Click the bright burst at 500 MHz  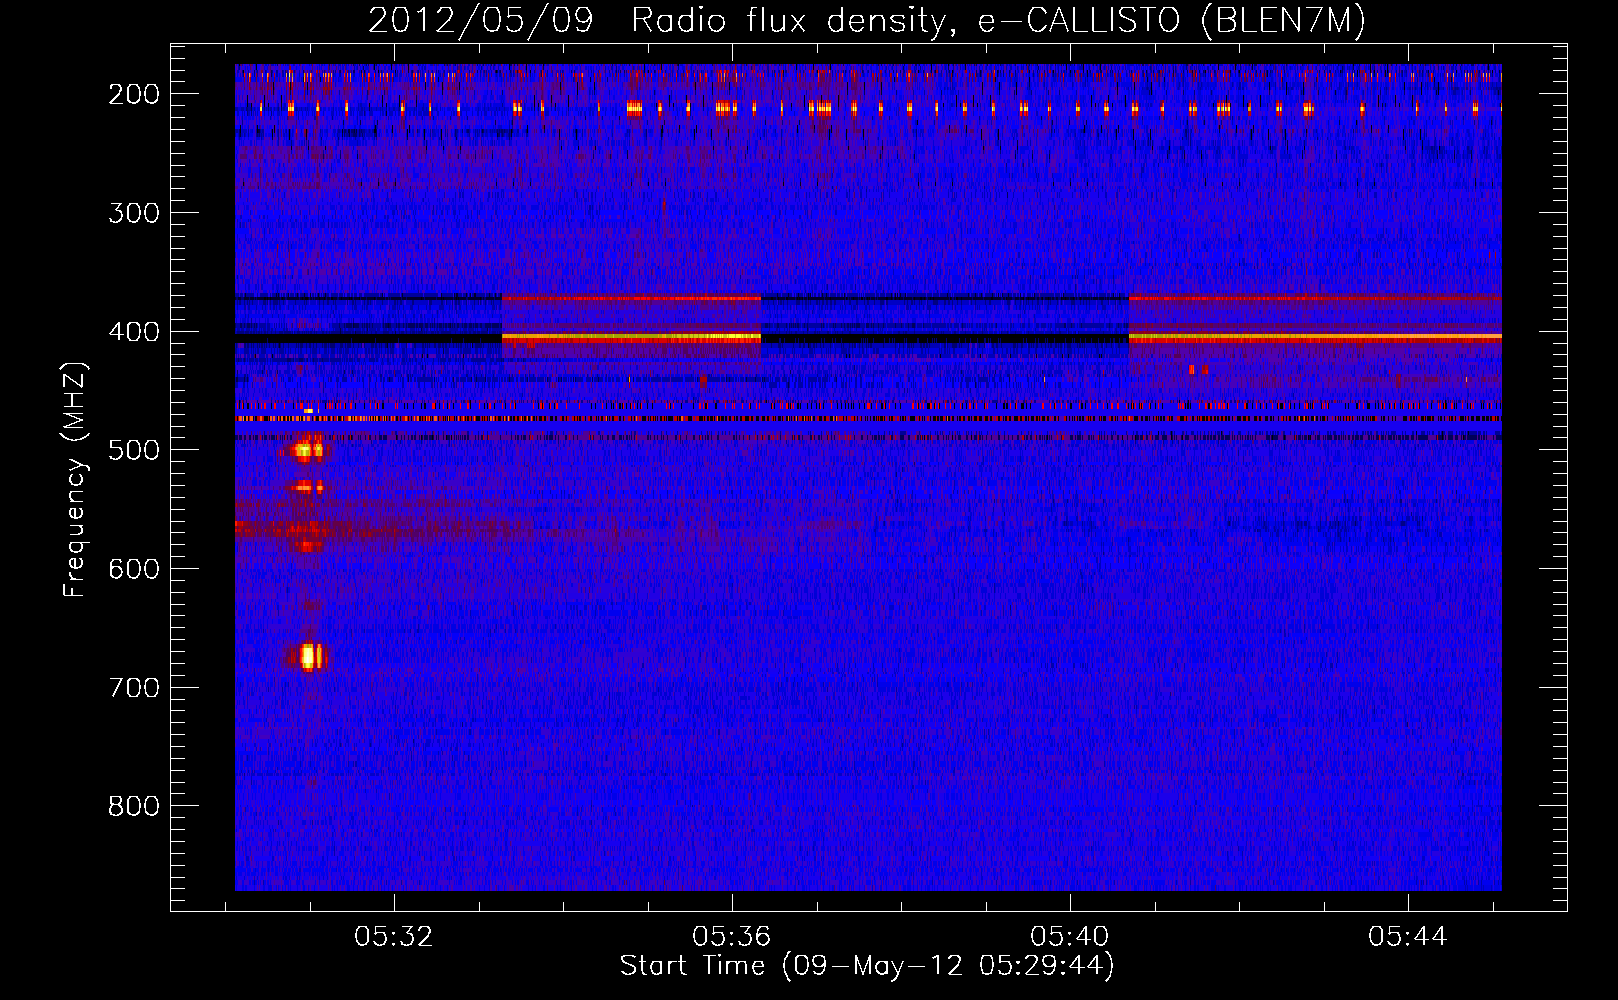click(308, 450)
